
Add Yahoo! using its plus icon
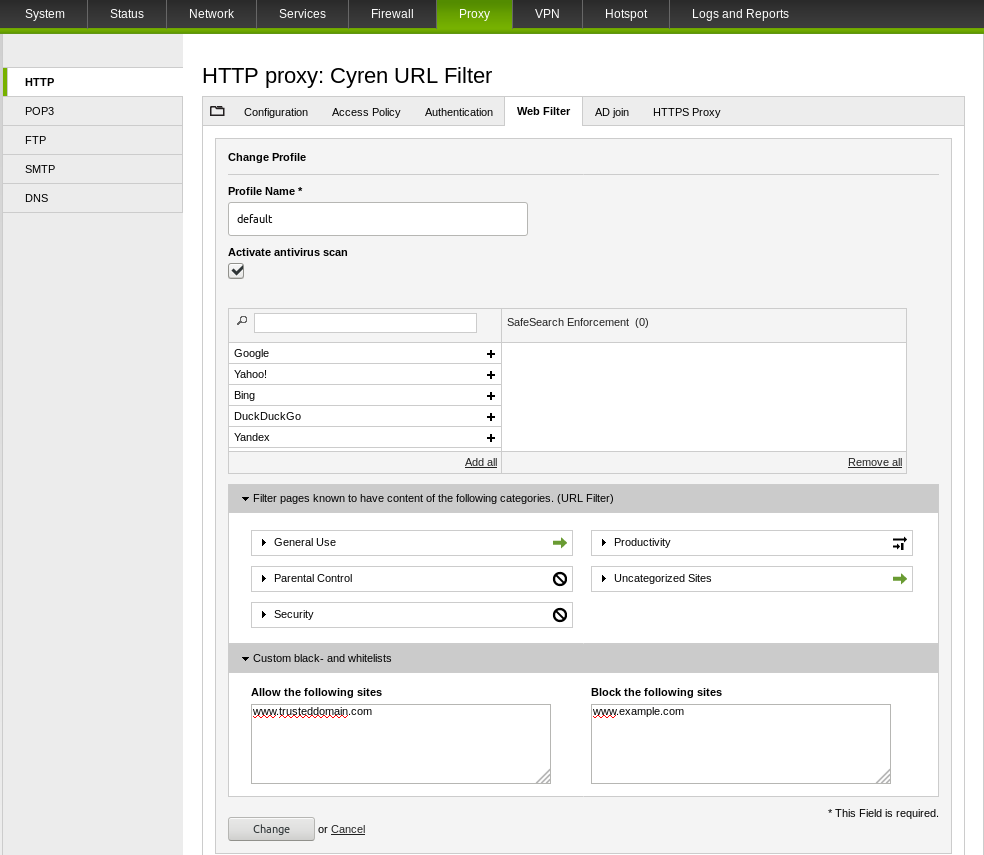click(491, 375)
